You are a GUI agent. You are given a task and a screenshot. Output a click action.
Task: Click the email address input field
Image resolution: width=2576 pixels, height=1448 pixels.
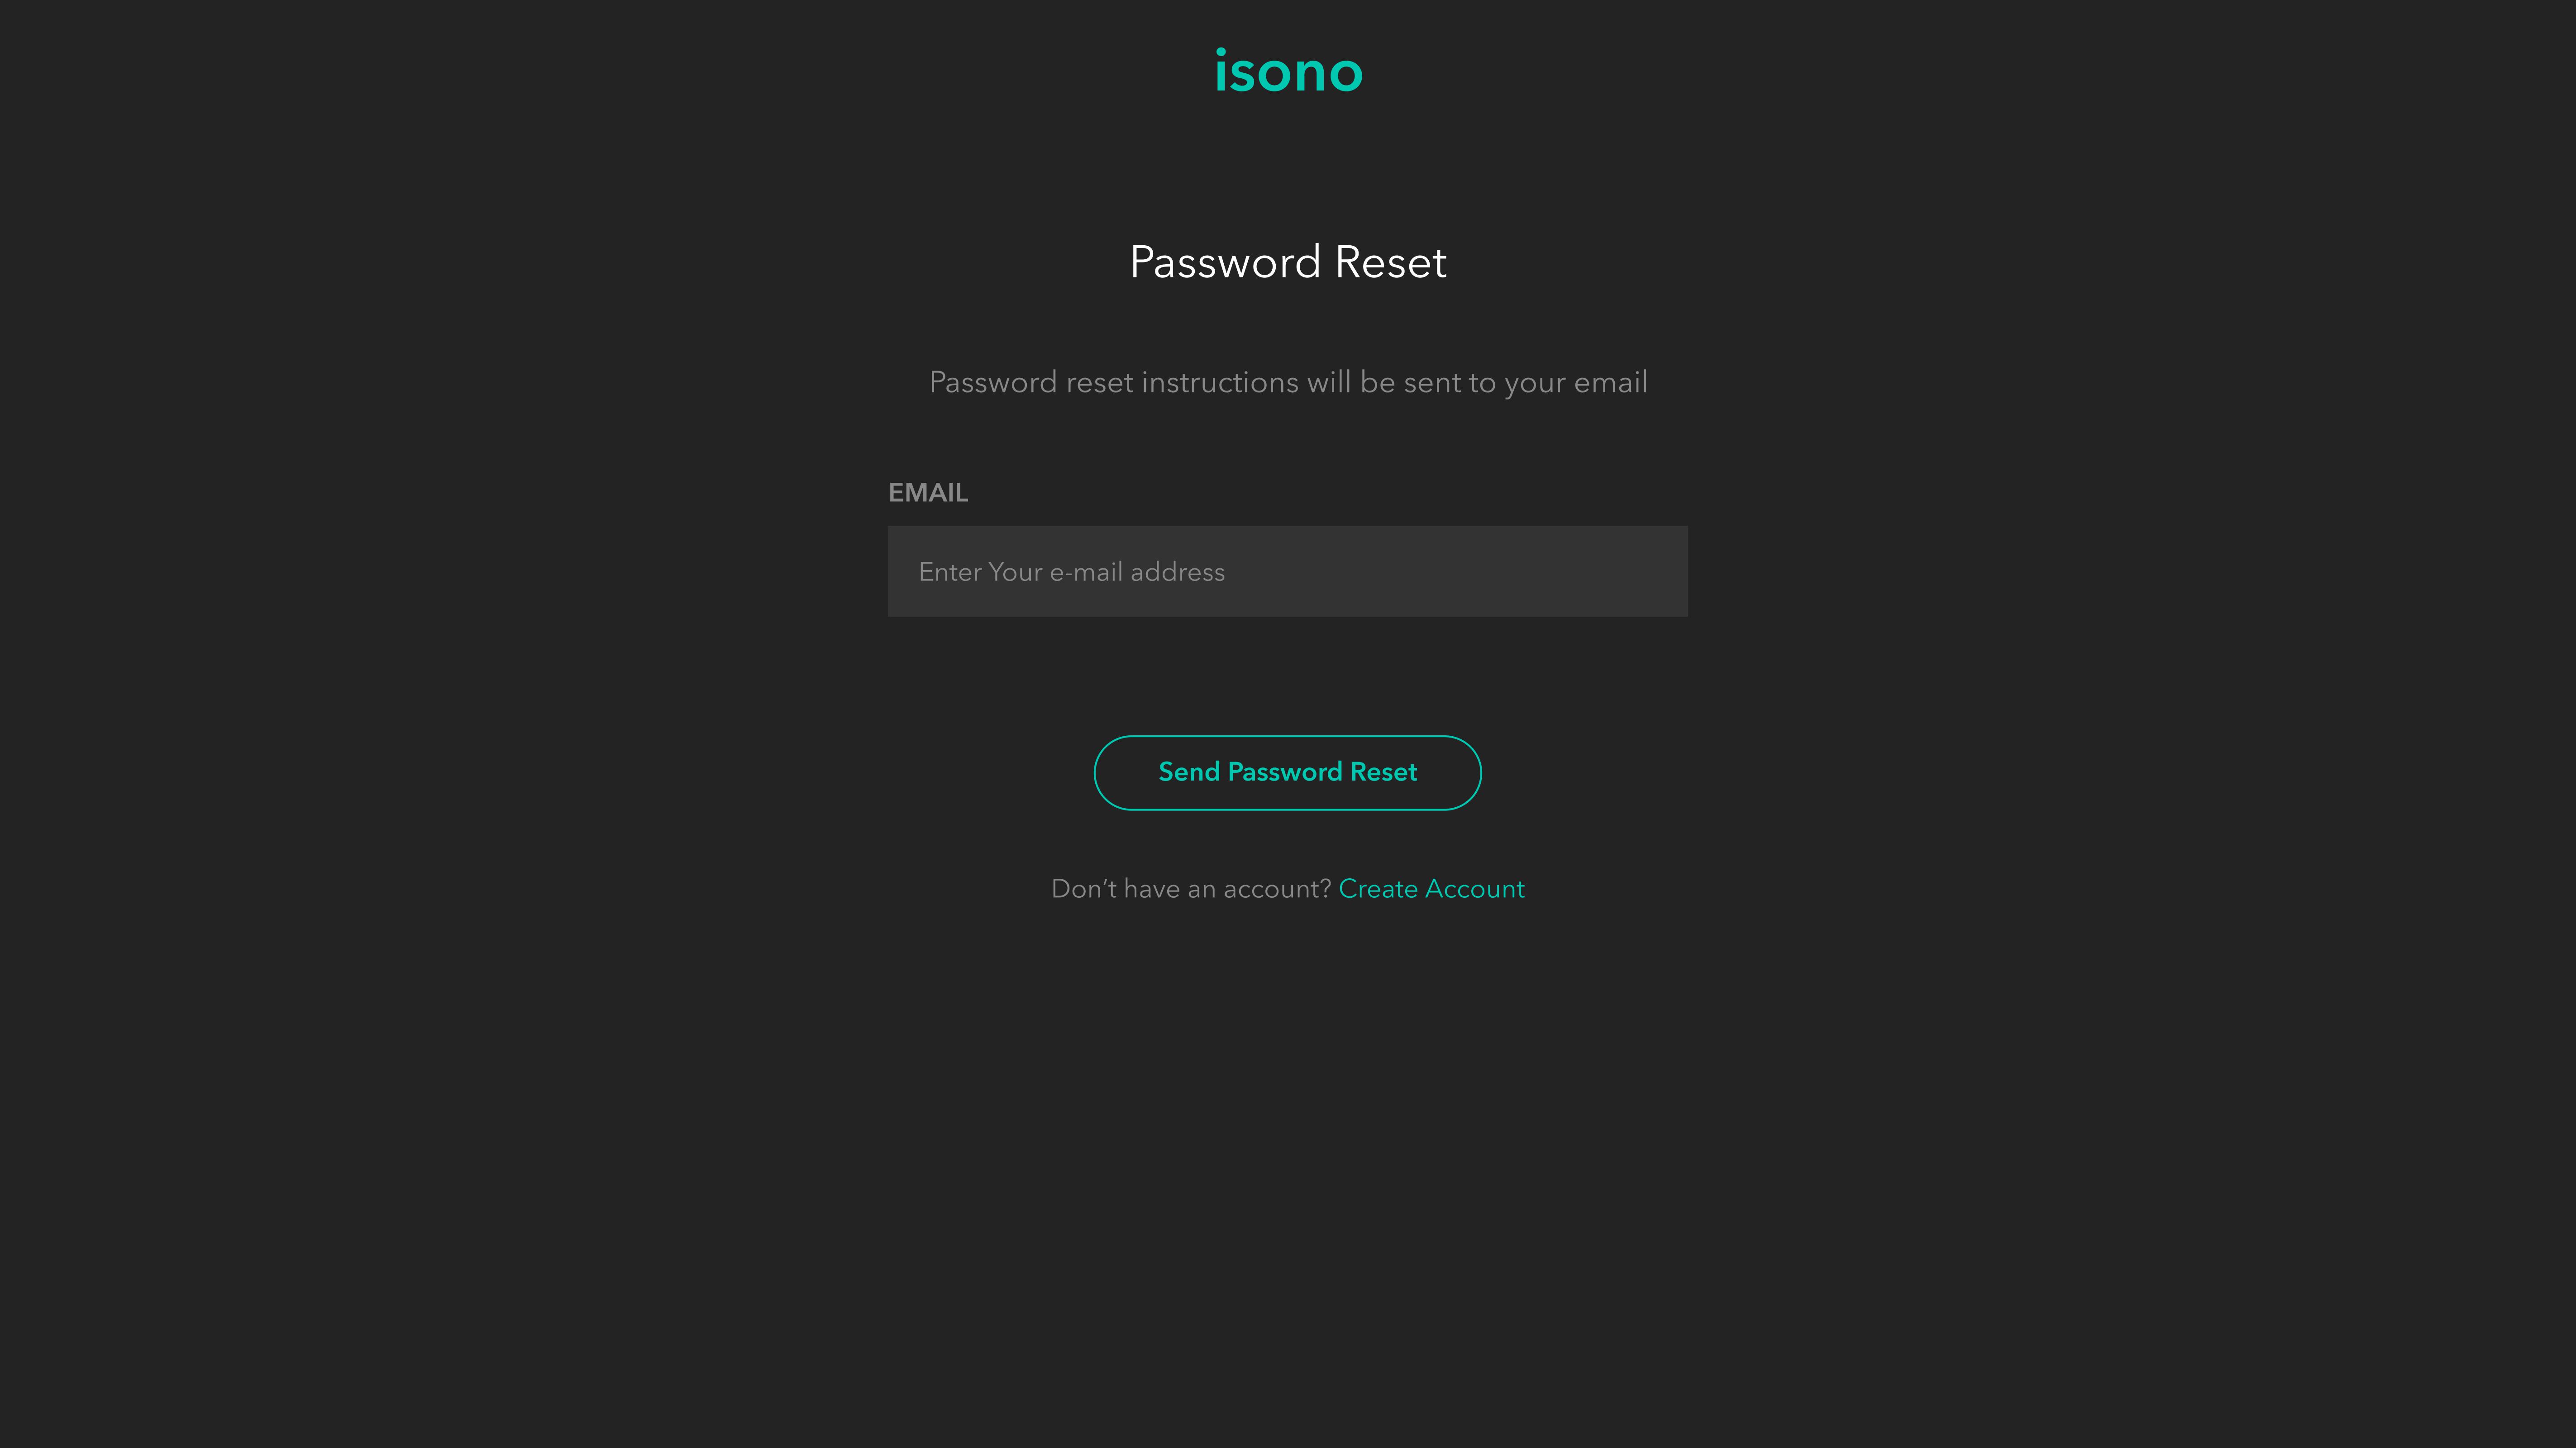pyautogui.click(x=1287, y=571)
